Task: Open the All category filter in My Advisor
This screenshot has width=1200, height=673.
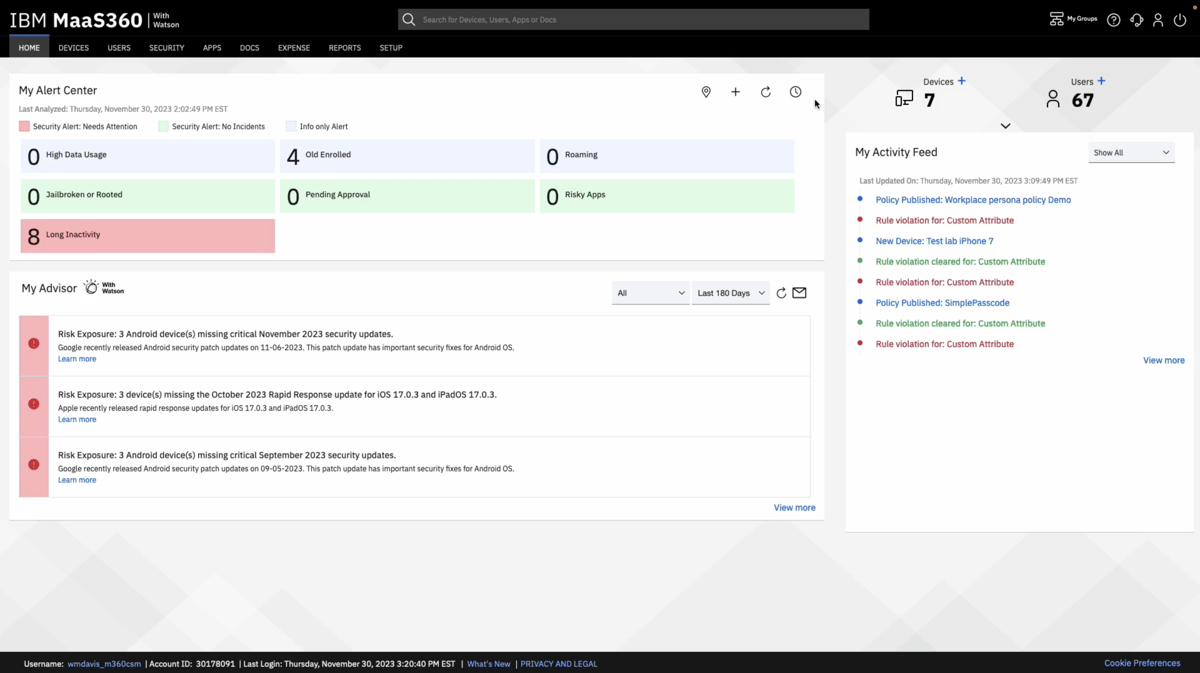Action: coord(650,293)
